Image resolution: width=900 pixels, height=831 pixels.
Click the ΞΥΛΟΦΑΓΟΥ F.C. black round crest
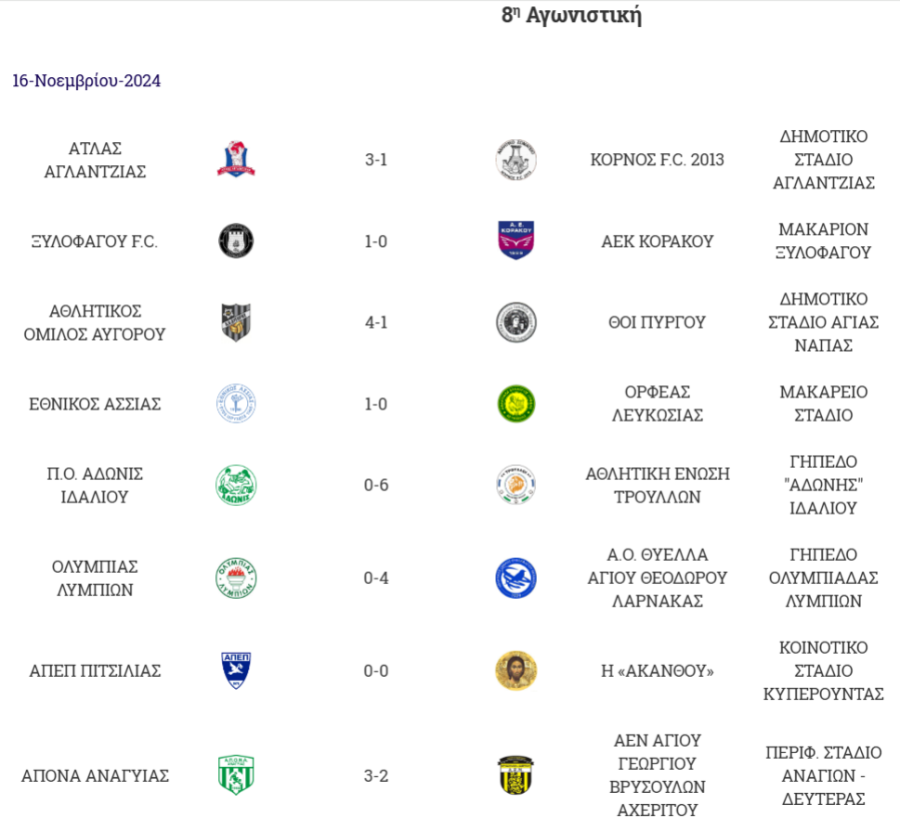(x=236, y=240)
